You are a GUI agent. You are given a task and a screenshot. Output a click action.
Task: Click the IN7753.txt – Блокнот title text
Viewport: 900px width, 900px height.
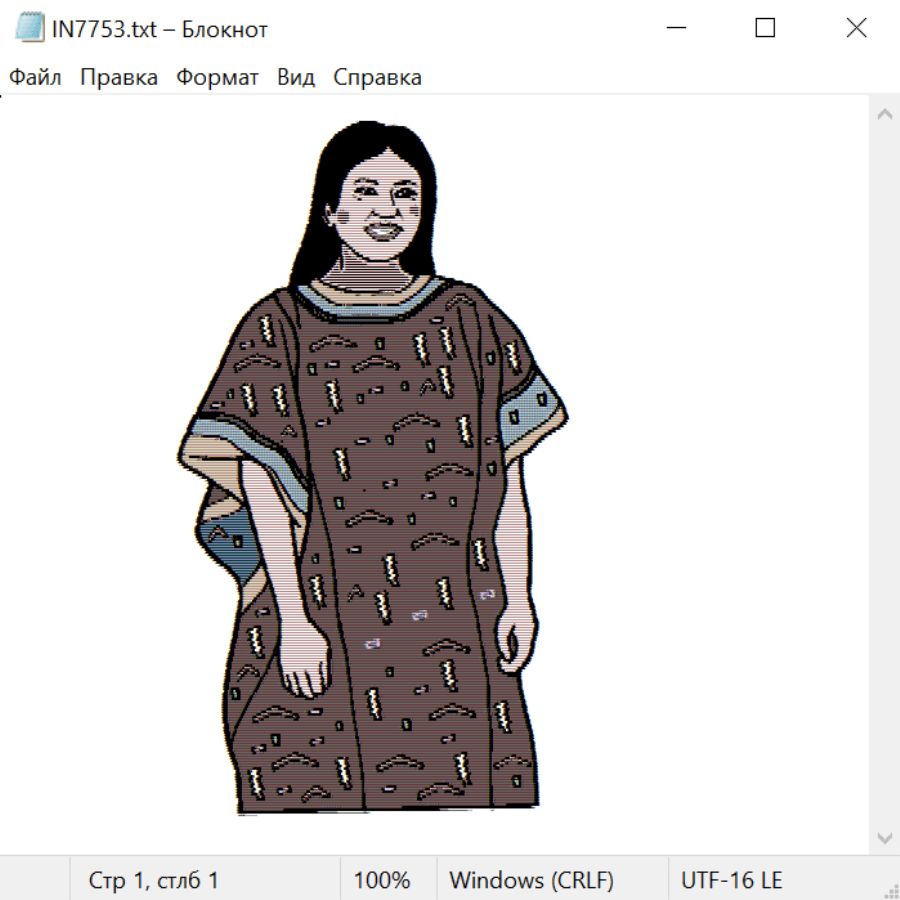point(160,29)
